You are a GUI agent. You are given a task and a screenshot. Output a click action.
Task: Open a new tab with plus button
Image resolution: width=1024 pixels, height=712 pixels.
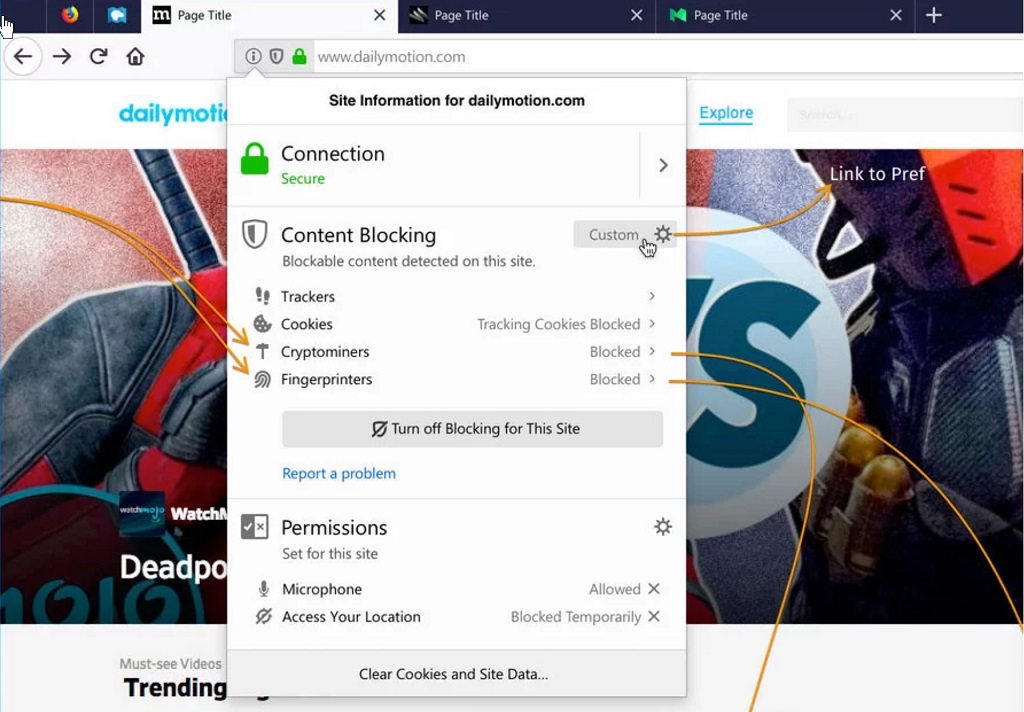tap(934, 15)
